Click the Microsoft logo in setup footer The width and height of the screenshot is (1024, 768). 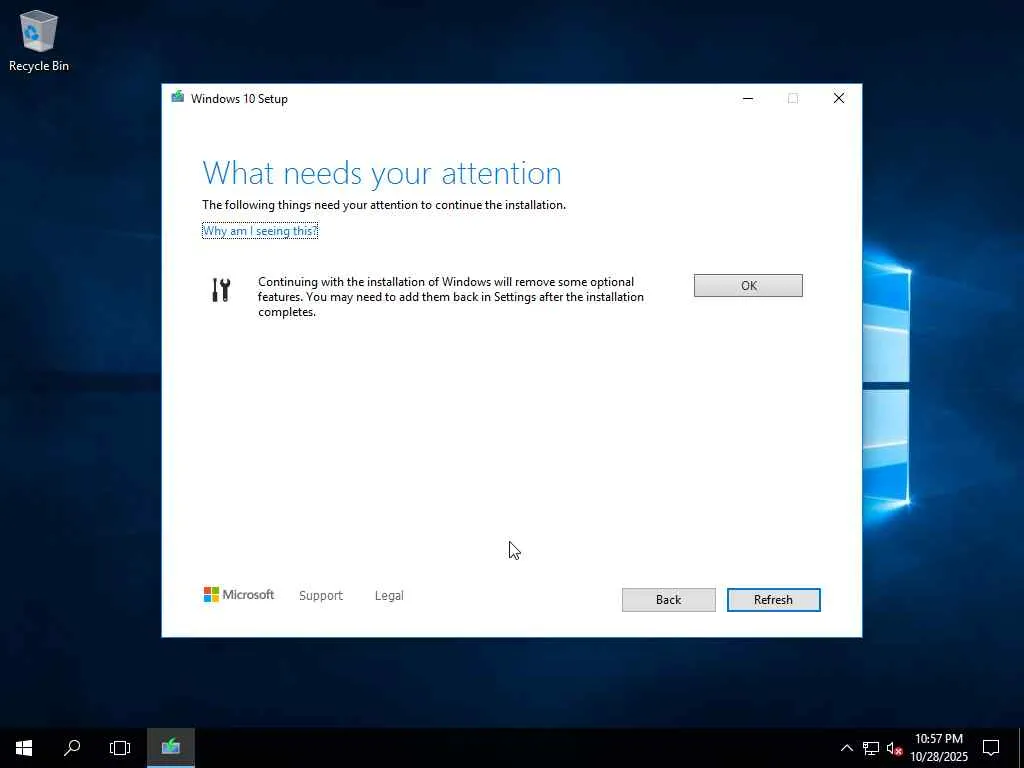[239, 594]
